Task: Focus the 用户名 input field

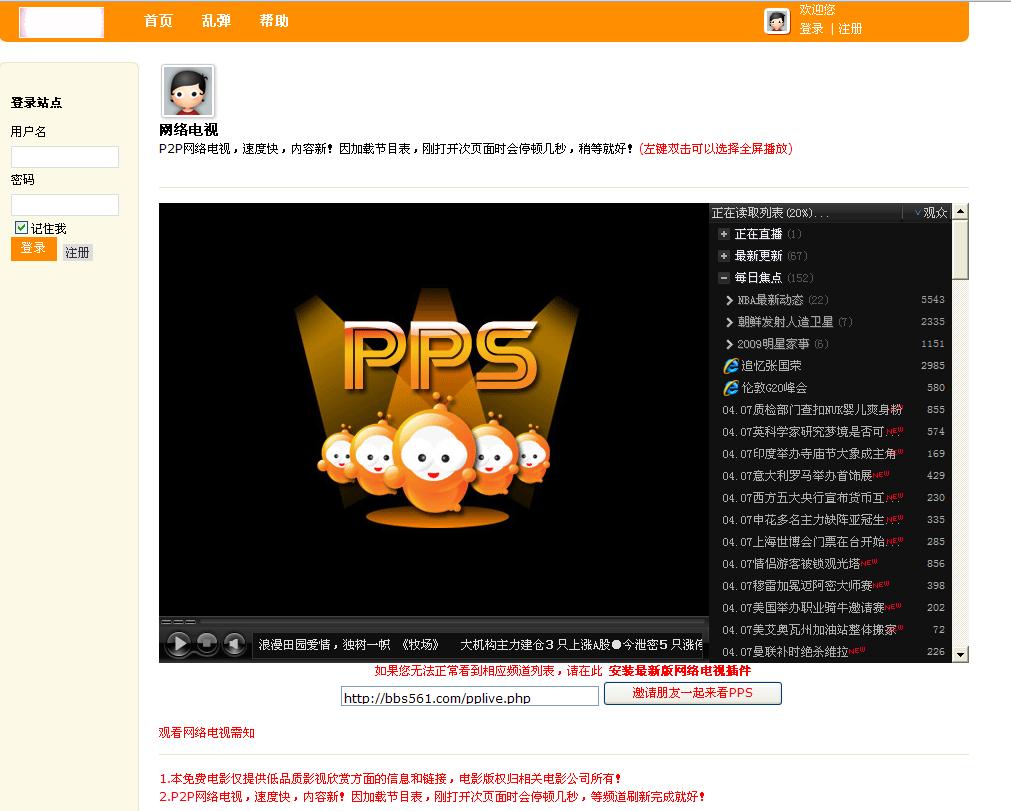Action: [x=65, y=157]
